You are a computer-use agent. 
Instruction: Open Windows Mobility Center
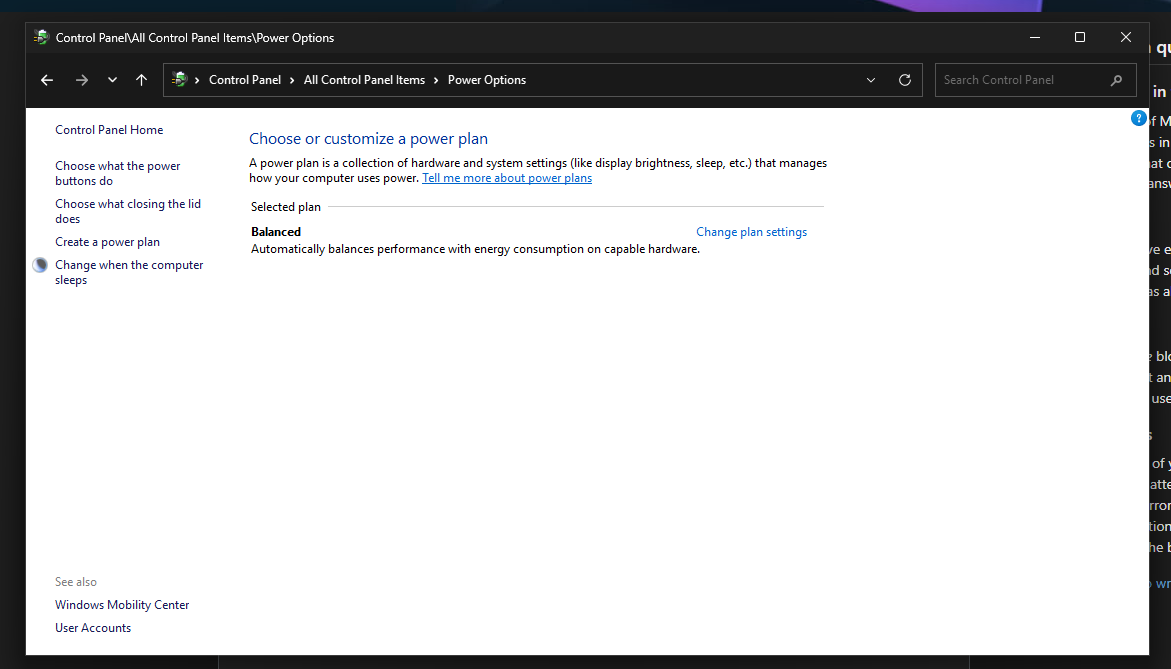(x=122, y=605)
